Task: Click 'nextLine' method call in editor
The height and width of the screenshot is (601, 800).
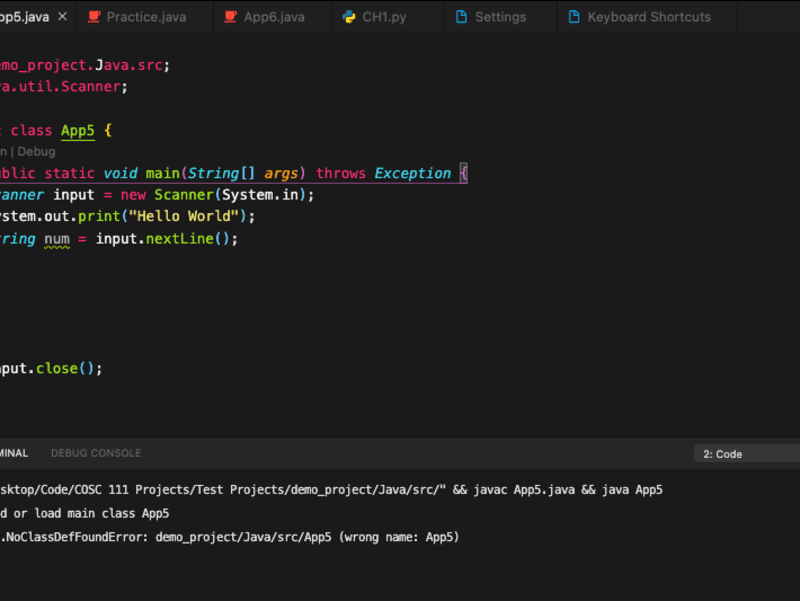Action: 180,239
